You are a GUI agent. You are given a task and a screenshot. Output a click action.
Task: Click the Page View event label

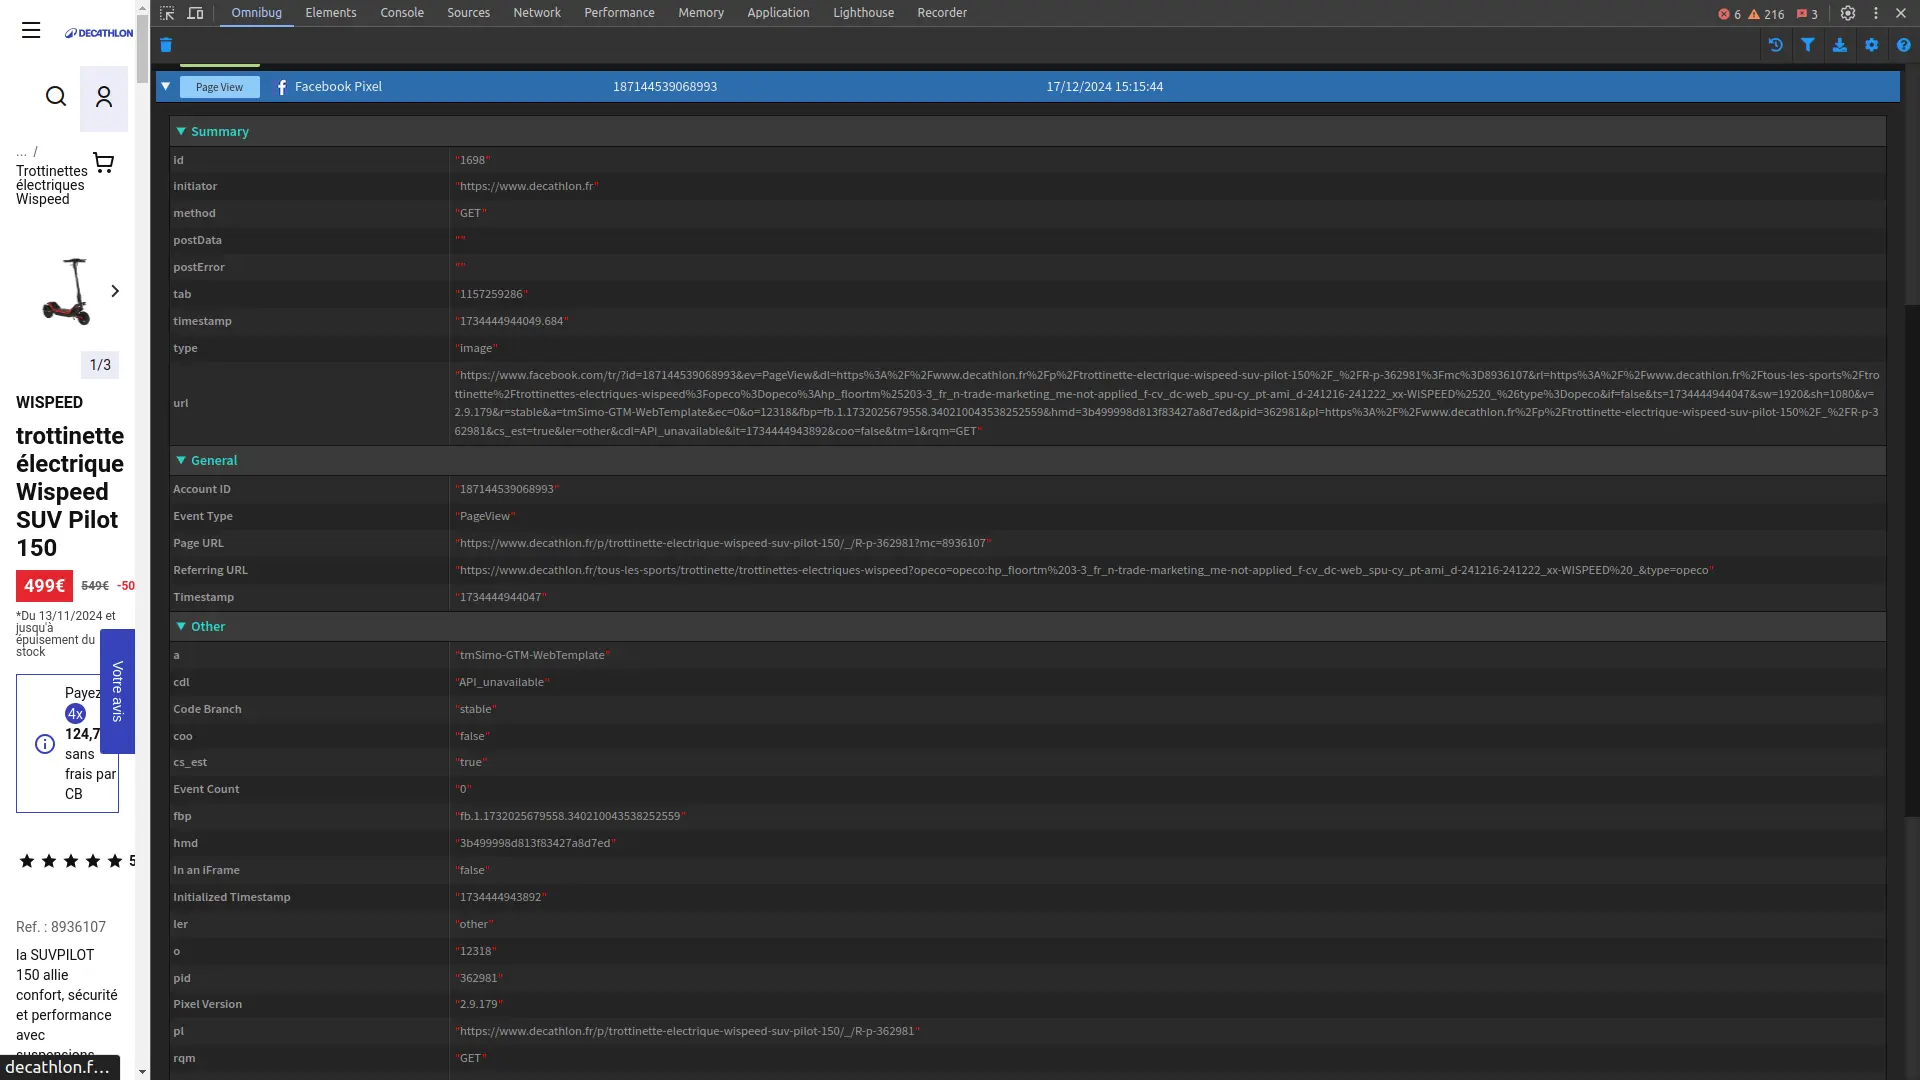tap(219, 87)
